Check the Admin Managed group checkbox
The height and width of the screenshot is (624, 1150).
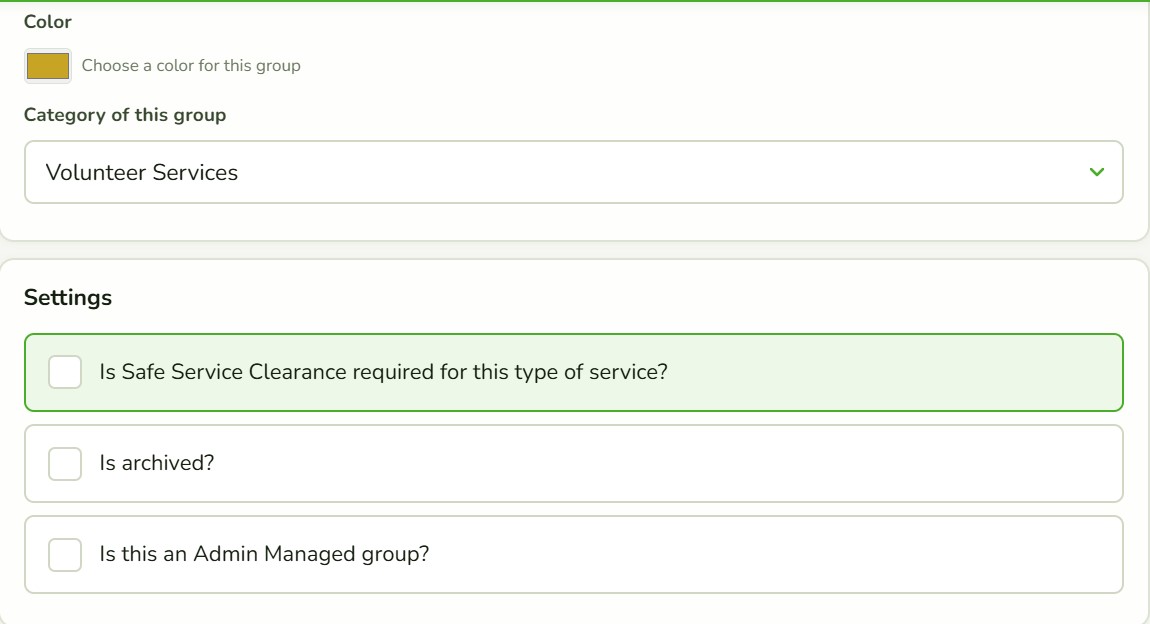pos(65,554)
